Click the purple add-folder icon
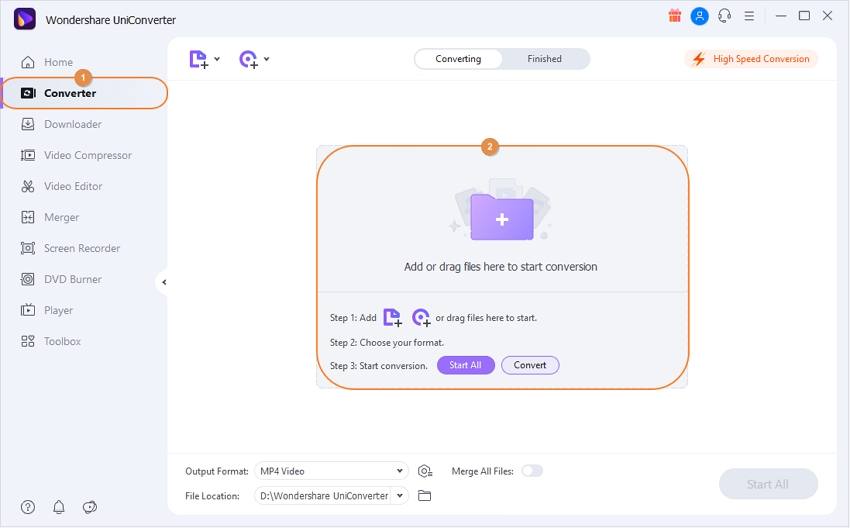 pos(502,217)
